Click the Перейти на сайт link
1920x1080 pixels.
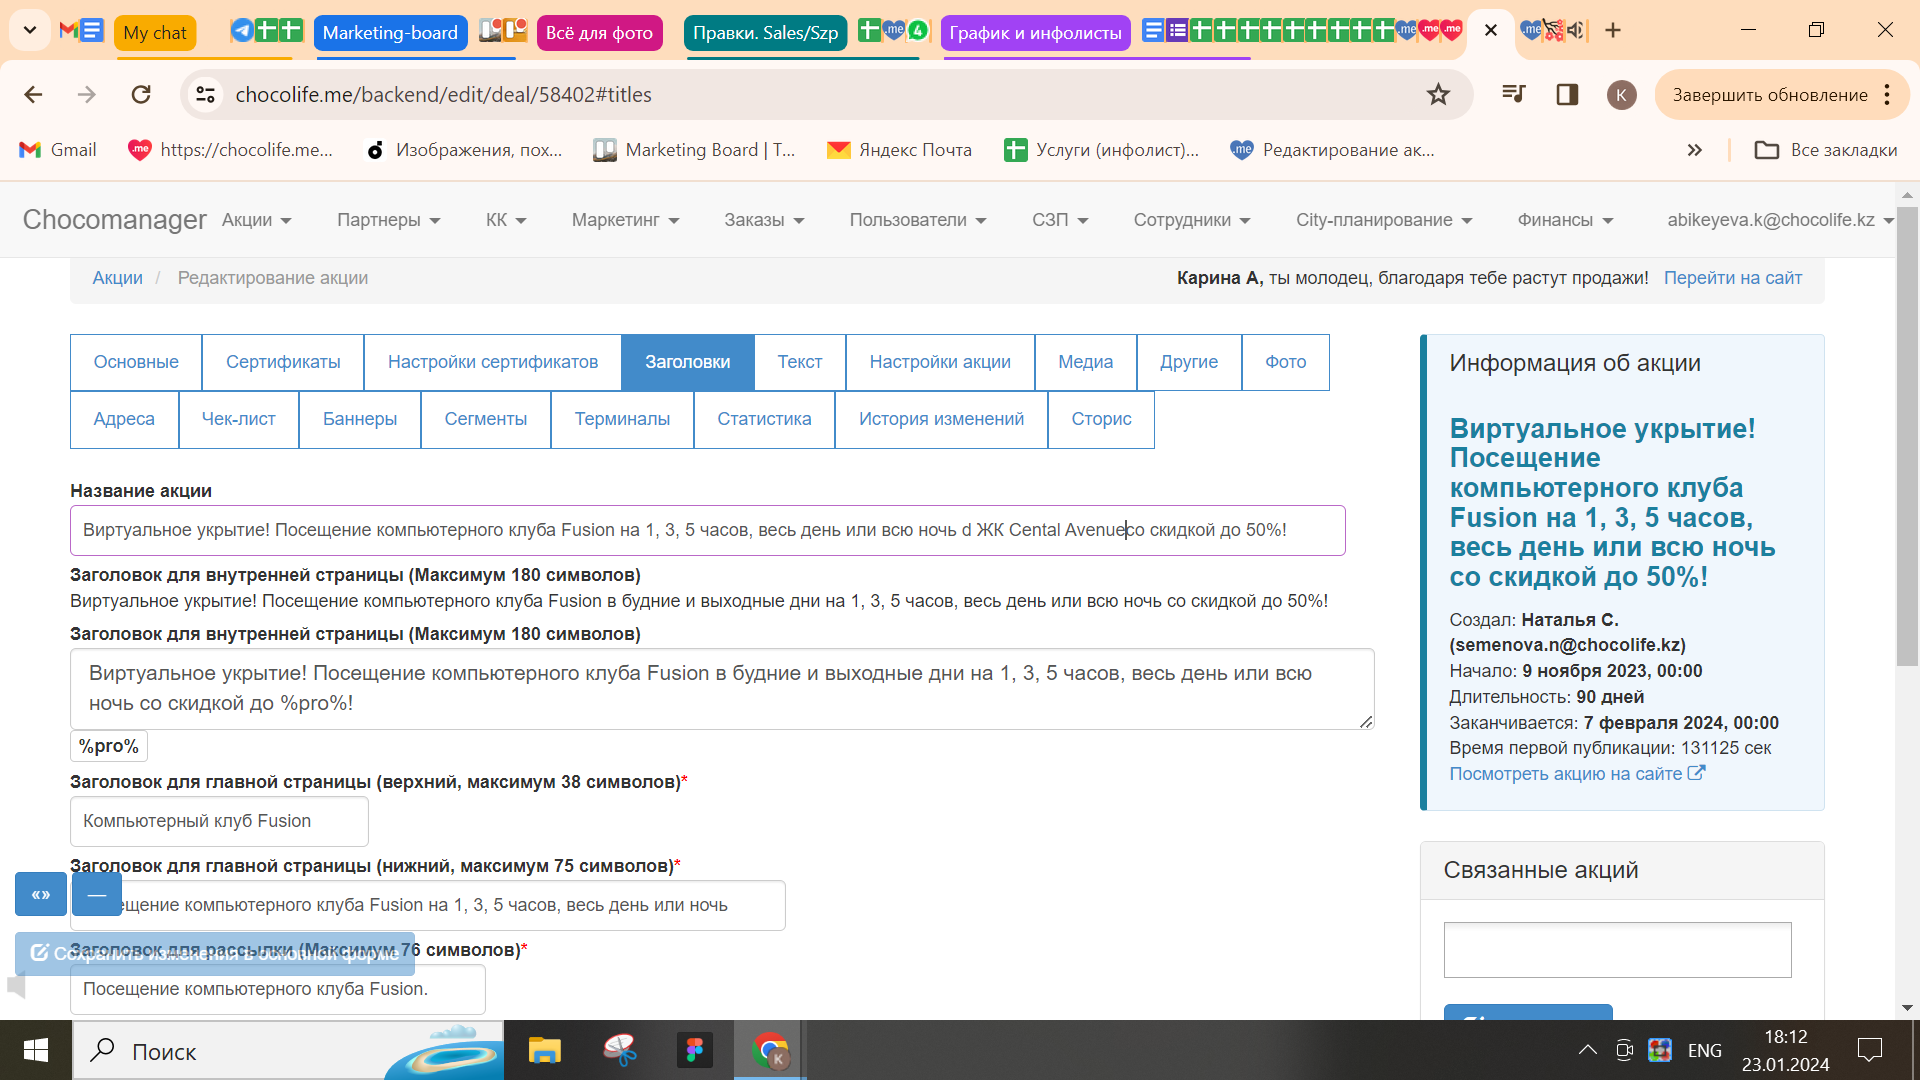tap(1732, 278)
